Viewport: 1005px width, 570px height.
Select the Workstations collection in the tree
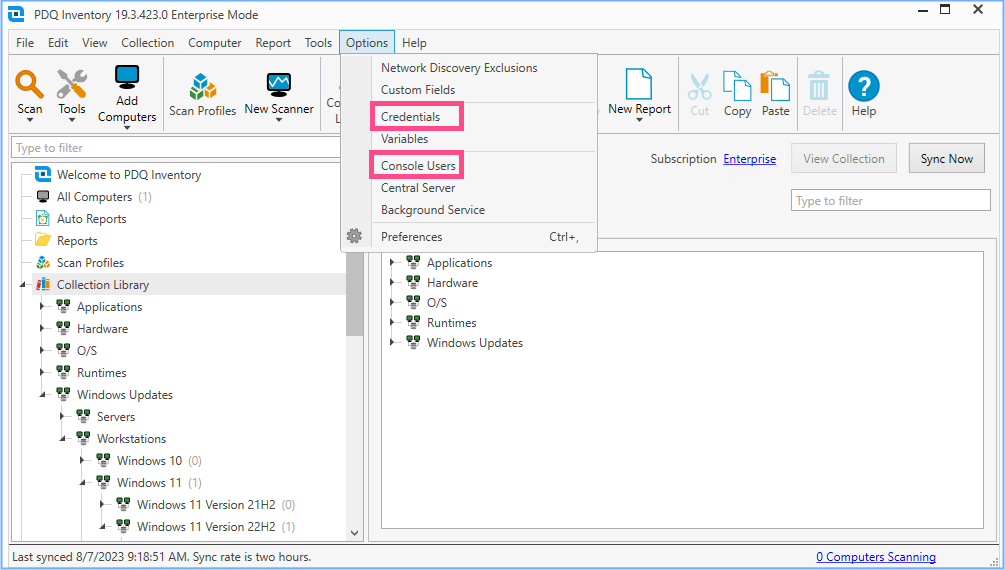[x=131, y=439]
